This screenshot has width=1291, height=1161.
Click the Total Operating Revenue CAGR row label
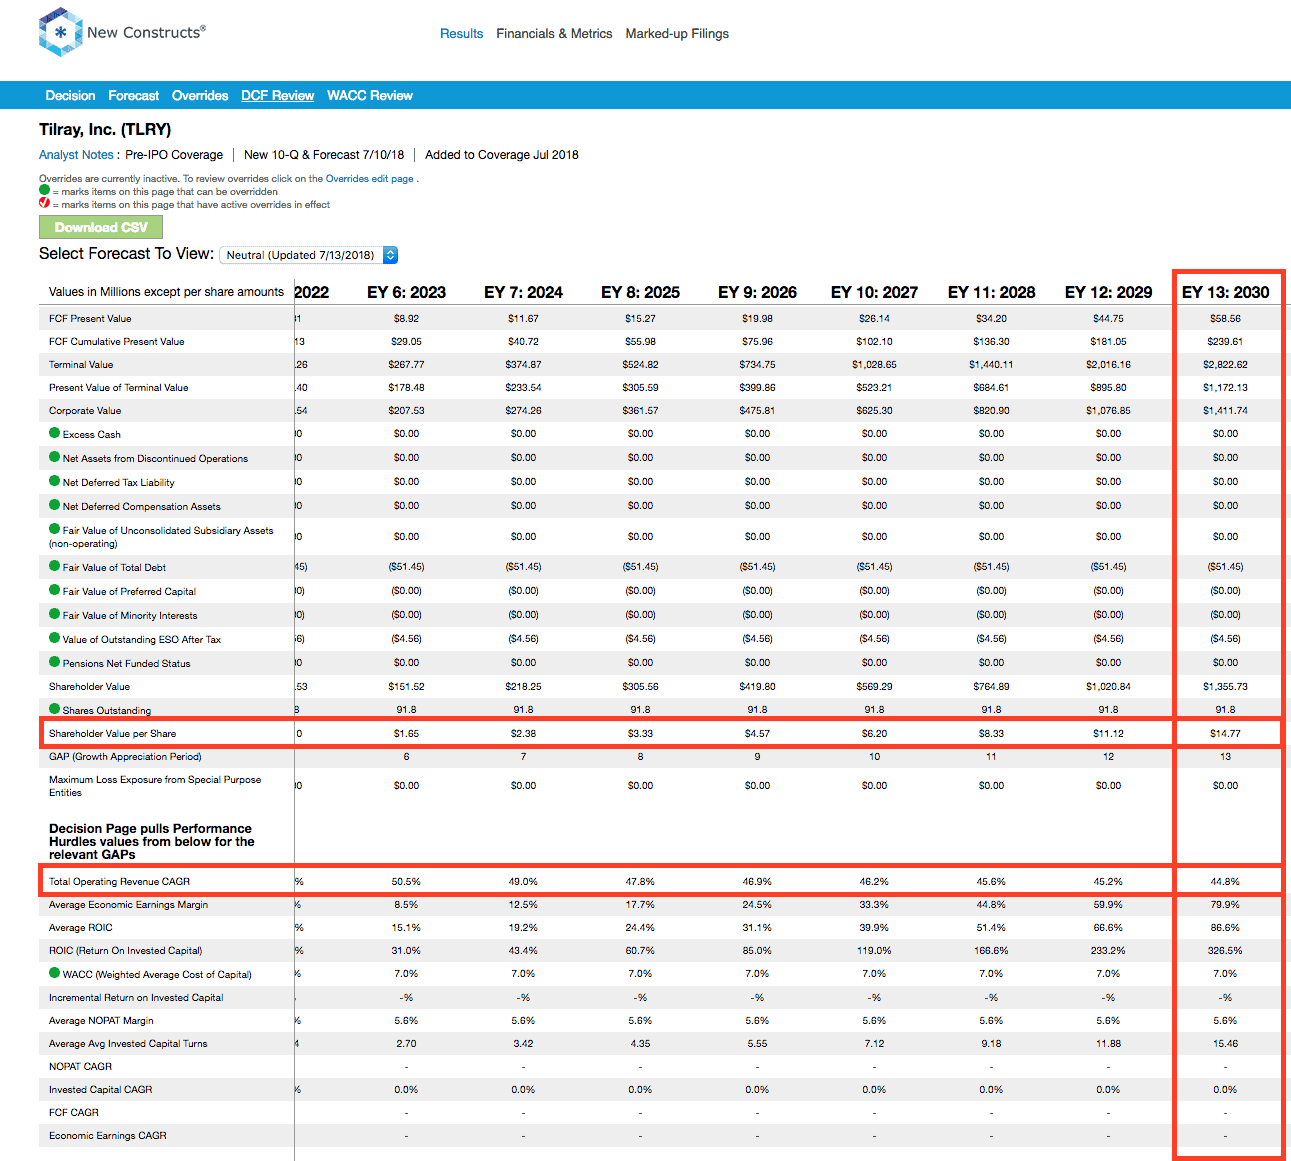[119, 881]
